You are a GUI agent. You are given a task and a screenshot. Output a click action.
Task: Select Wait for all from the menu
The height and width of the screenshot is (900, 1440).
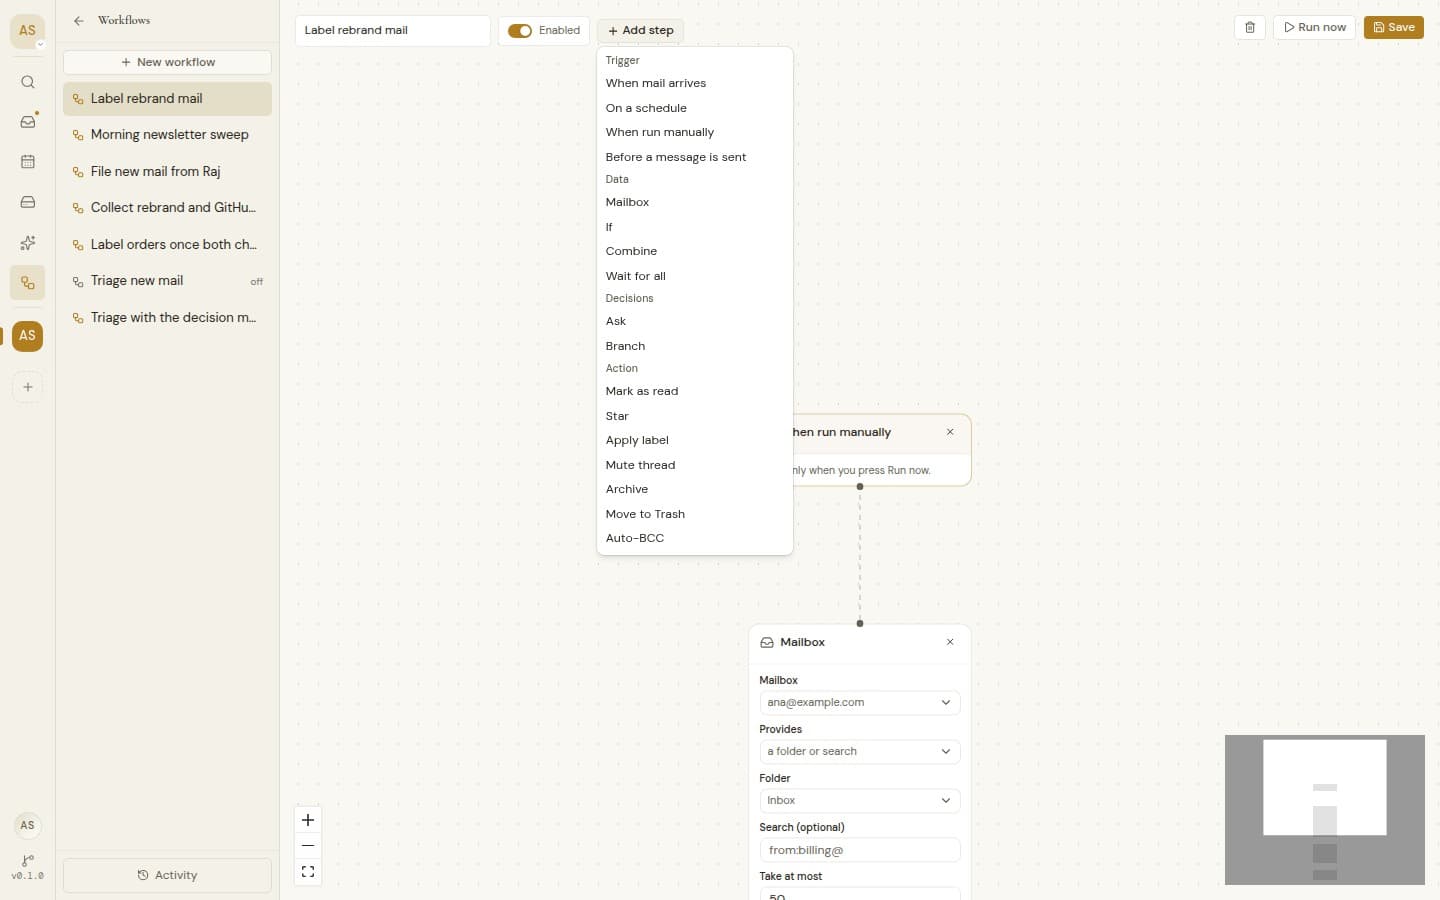coord(695,276)
